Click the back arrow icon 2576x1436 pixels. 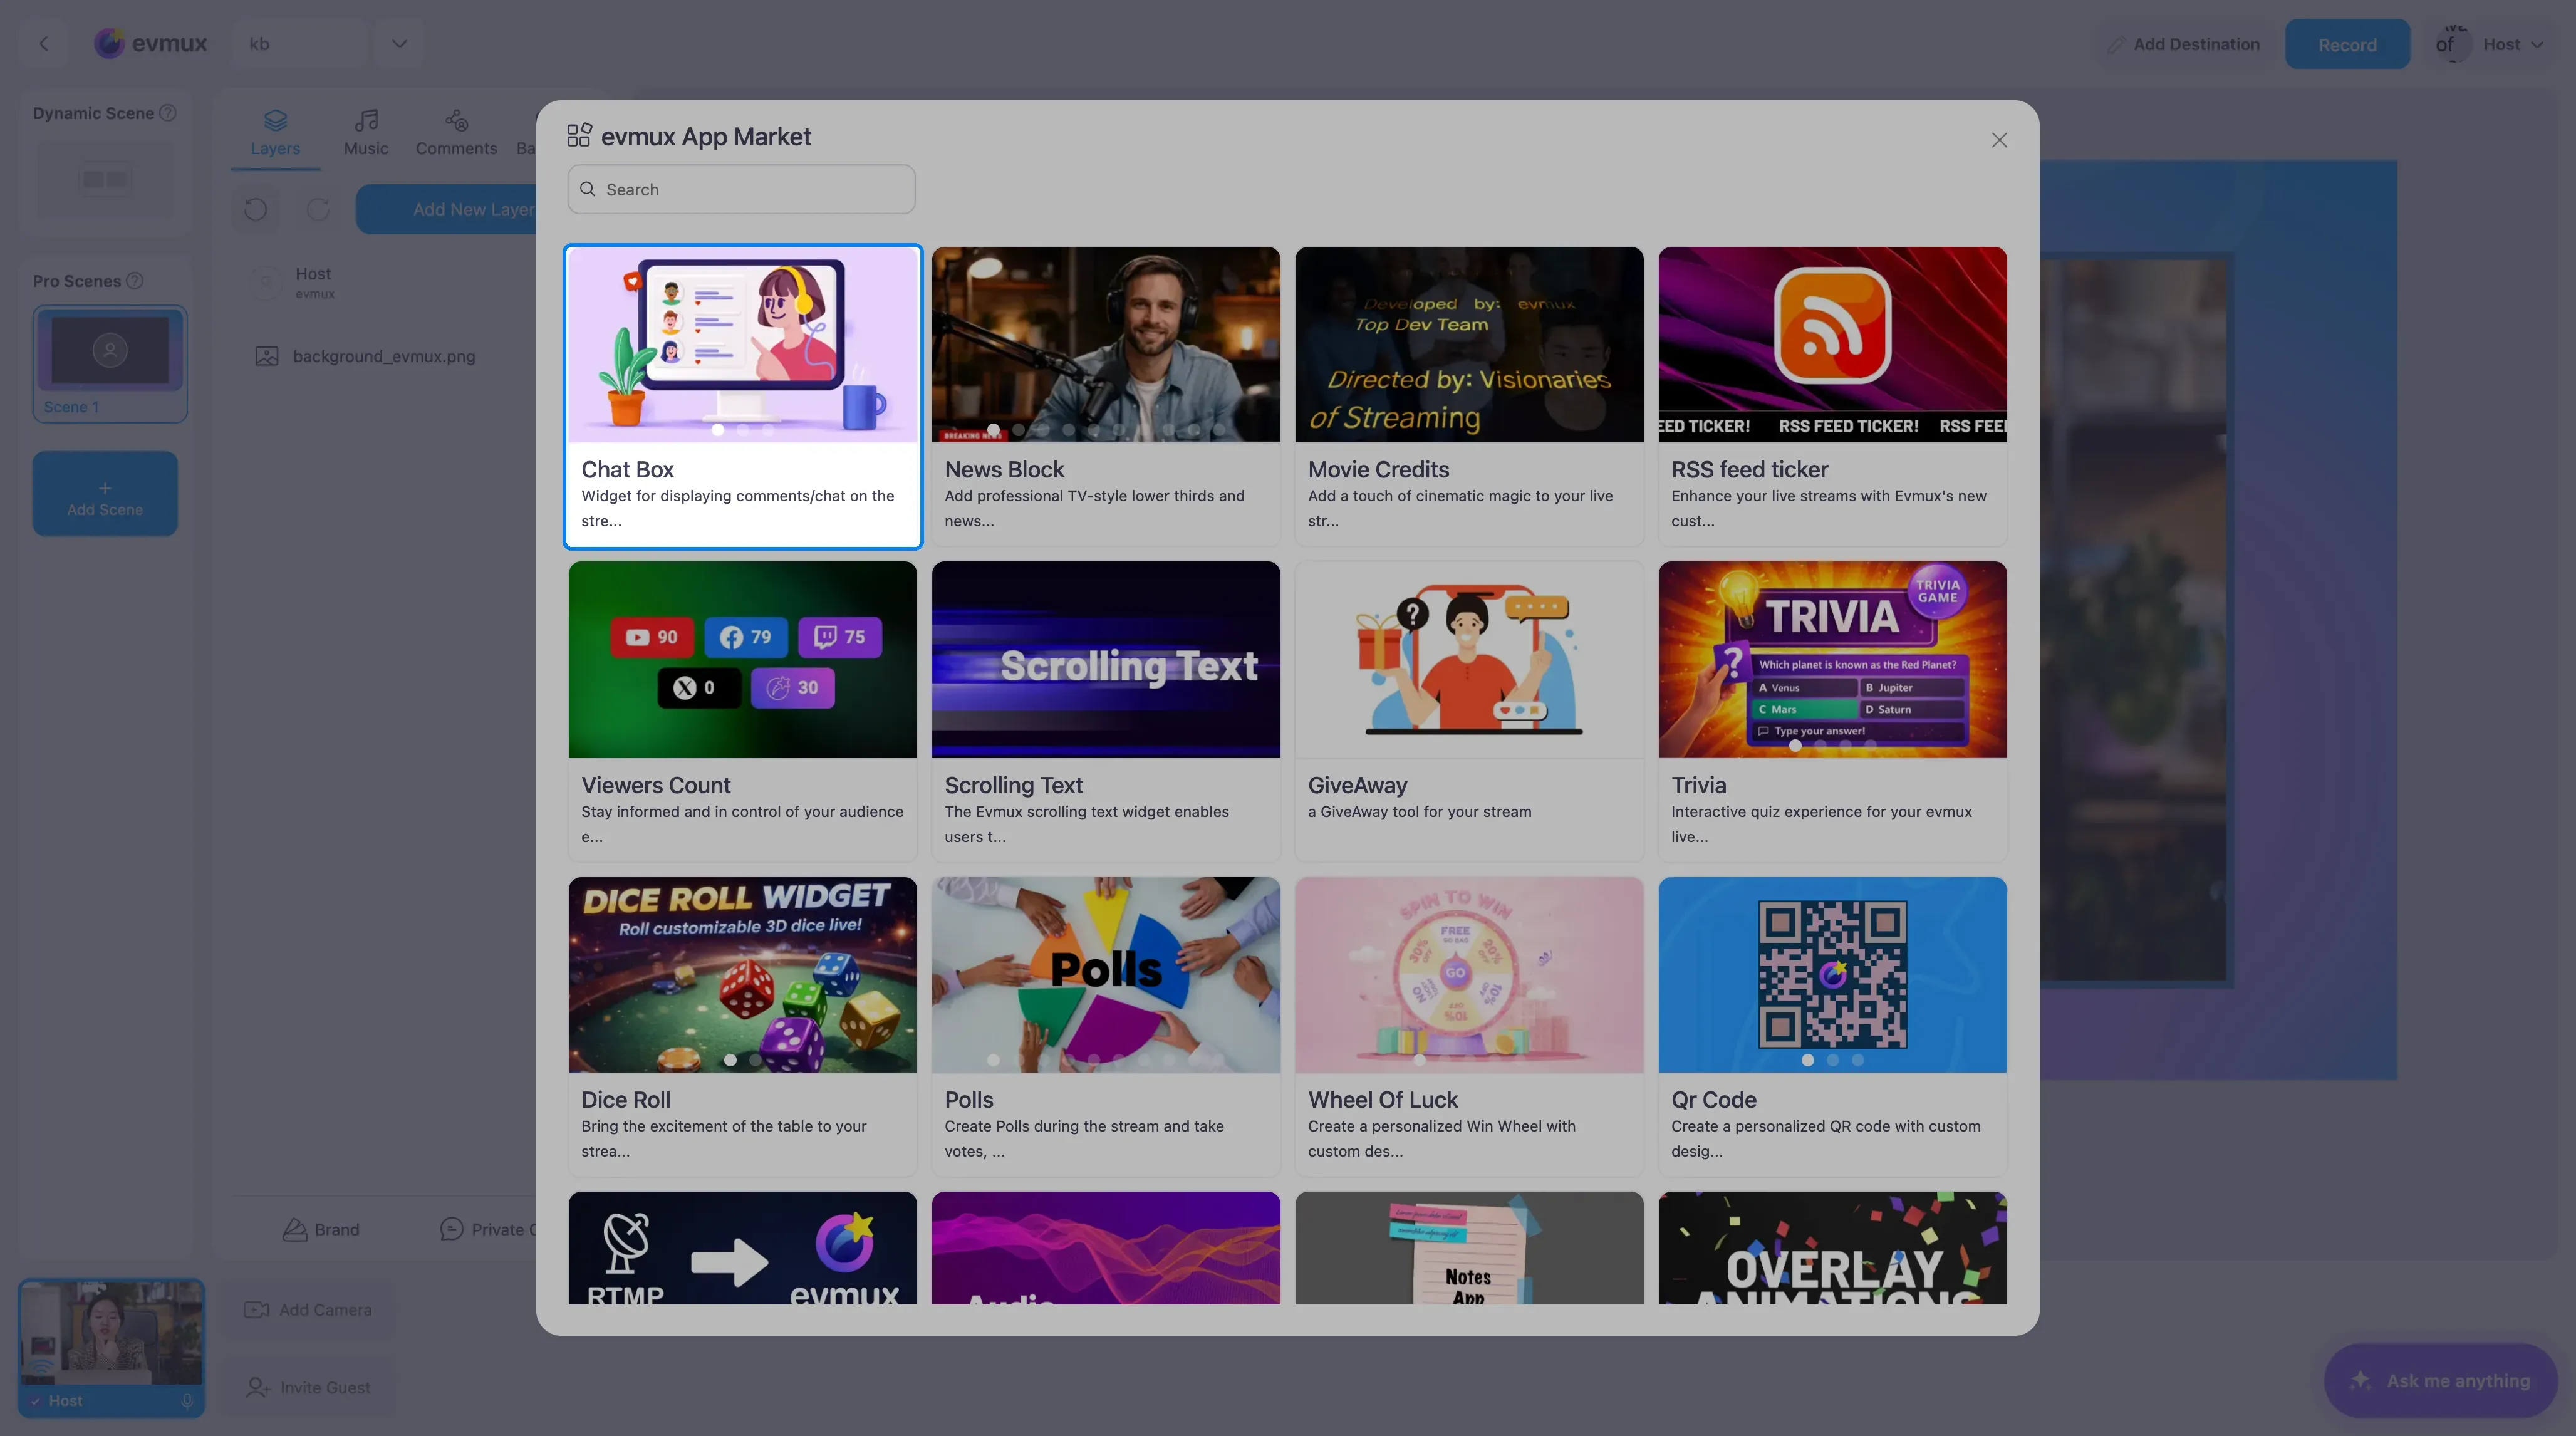[x=43, y=43]
